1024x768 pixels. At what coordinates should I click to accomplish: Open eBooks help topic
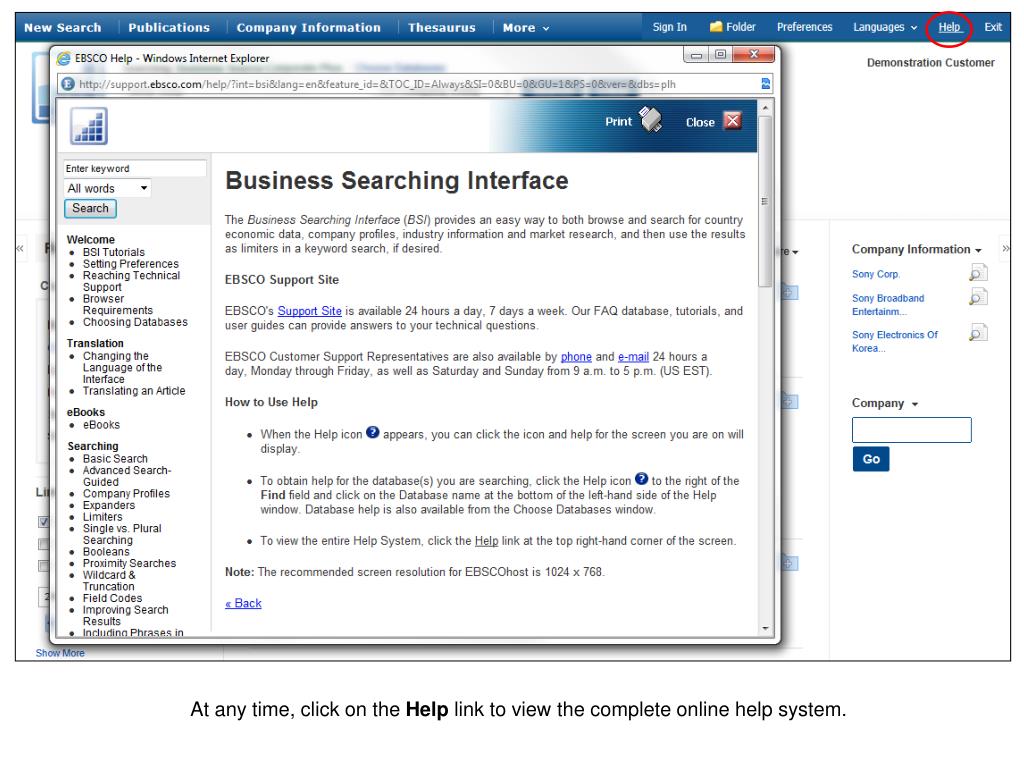pos(101,424)
